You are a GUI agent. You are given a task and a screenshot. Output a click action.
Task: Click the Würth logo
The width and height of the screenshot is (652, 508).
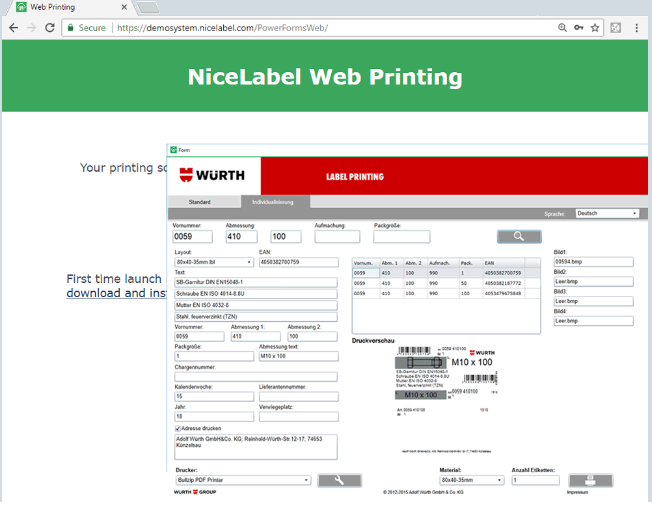point(212,175)
